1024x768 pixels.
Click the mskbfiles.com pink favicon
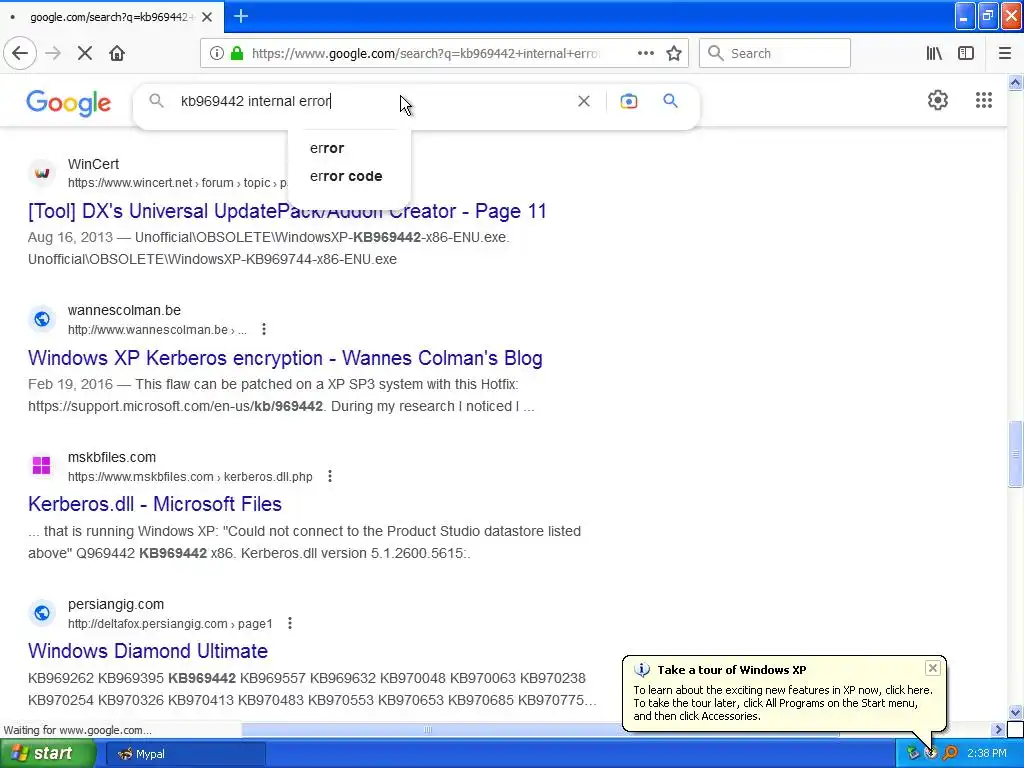pos(42,466)
